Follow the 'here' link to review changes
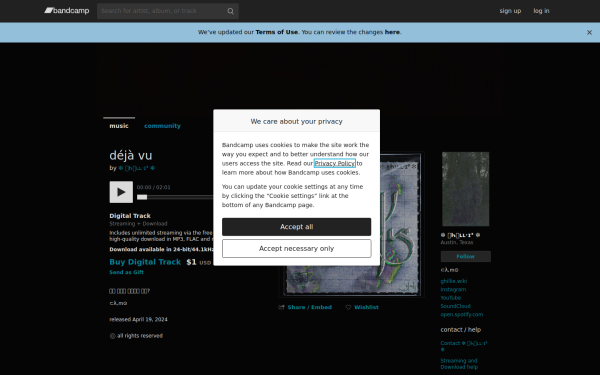The width and height of the screenshot is (600, 375). 392,32
